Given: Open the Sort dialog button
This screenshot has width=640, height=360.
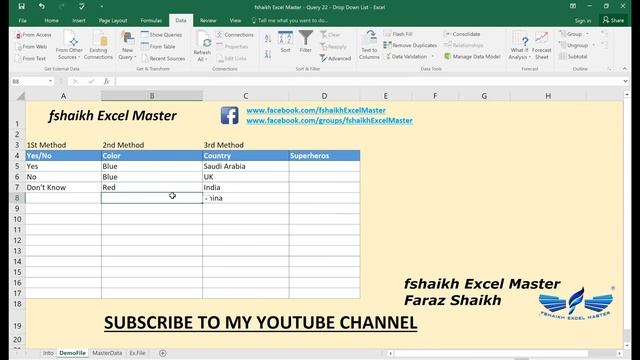Looking at the screenshot, I should click(285, 42).
